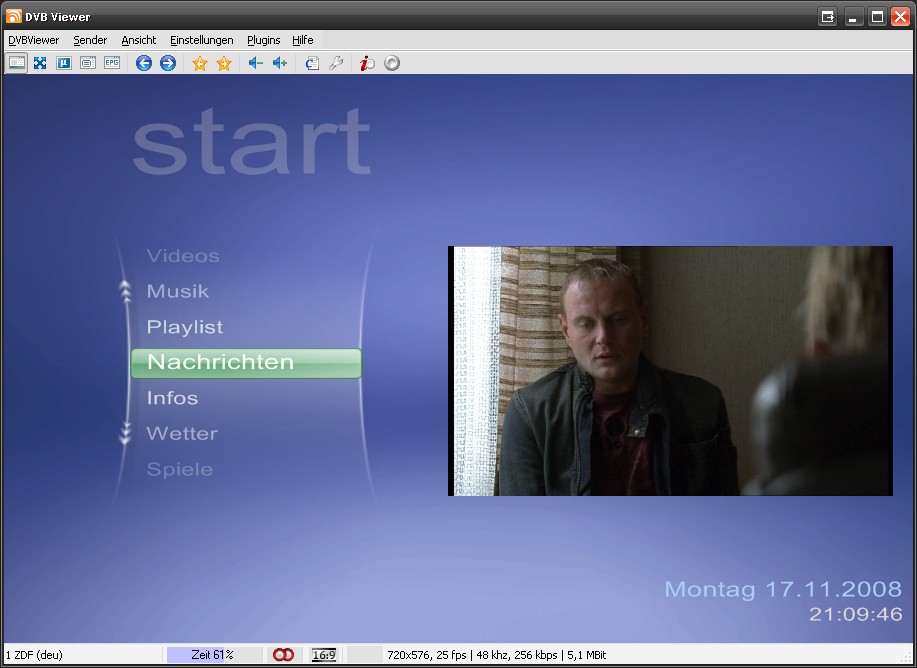917x668 pixels.
Task: Open the Sender menu
Action: pyautogui.click(x=90, y=40)
